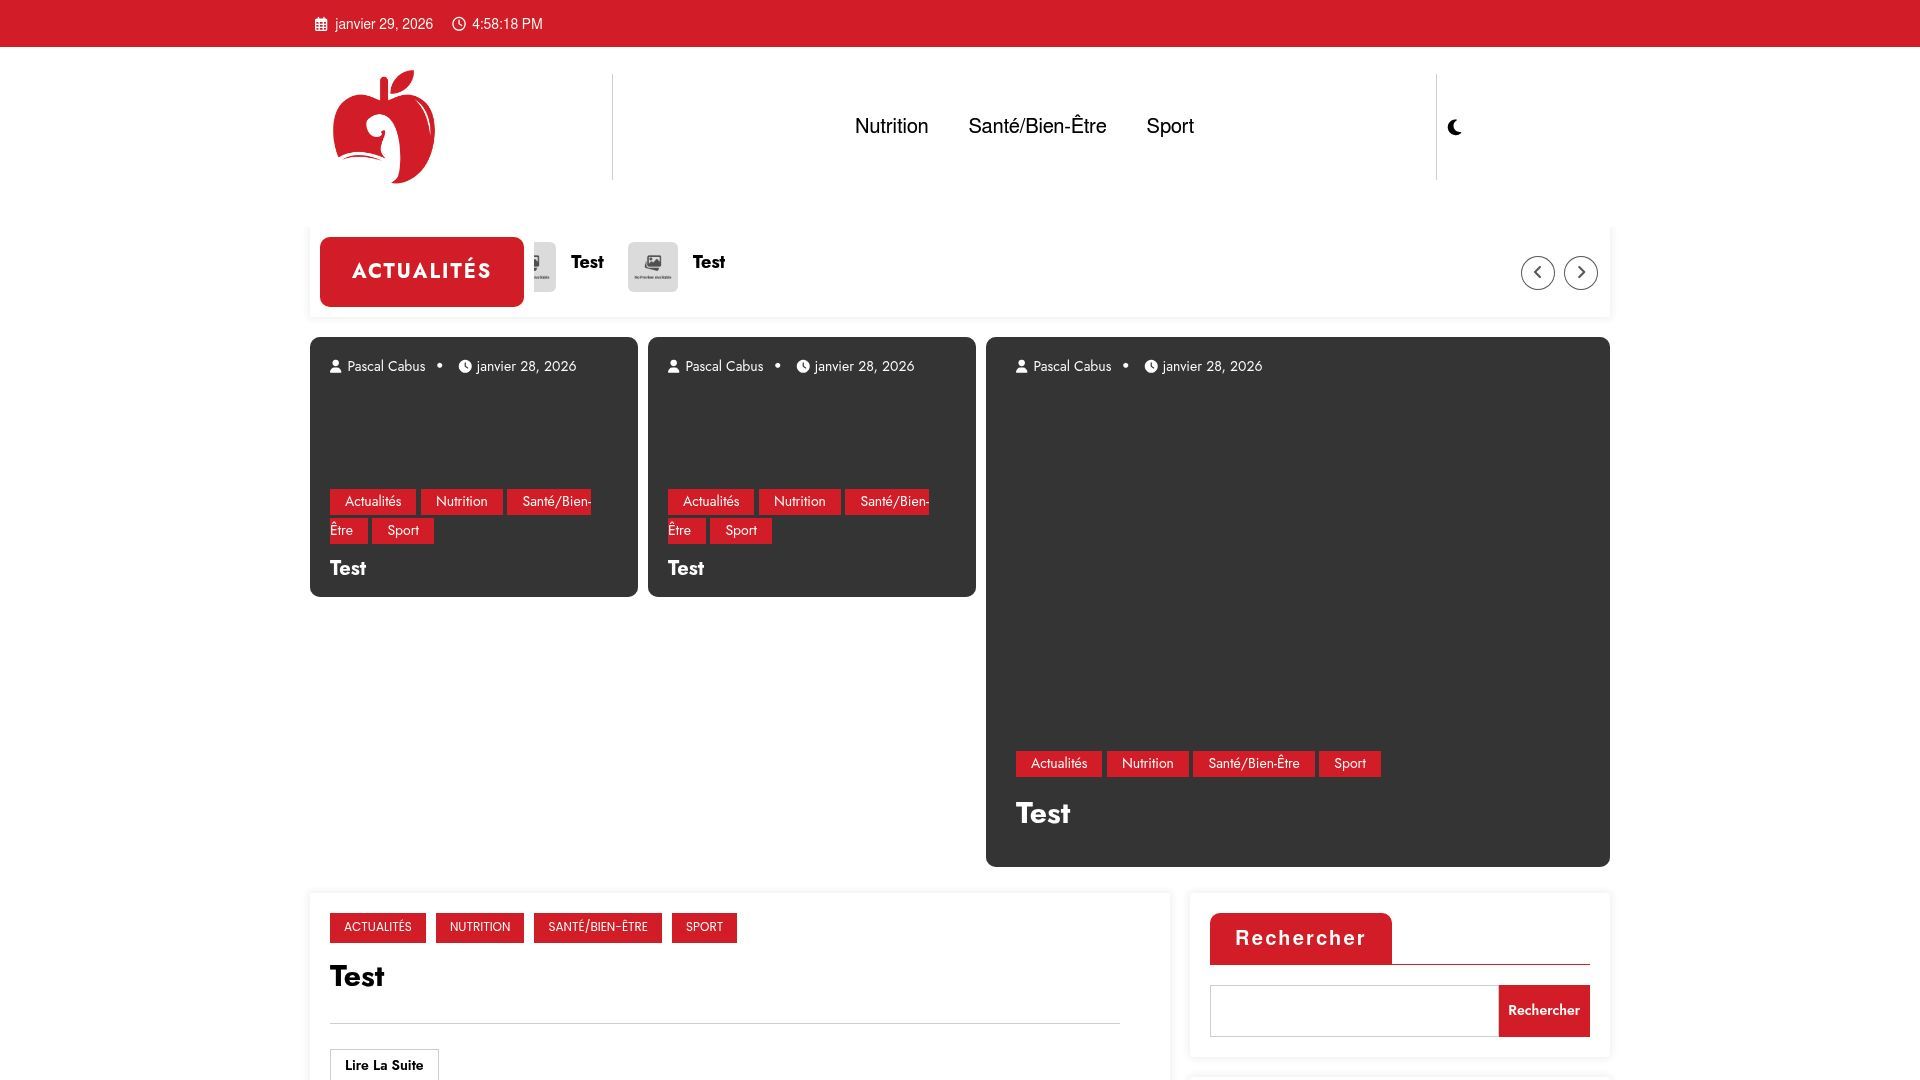Focus the Rechercher search input field

coord(1354,1011)
